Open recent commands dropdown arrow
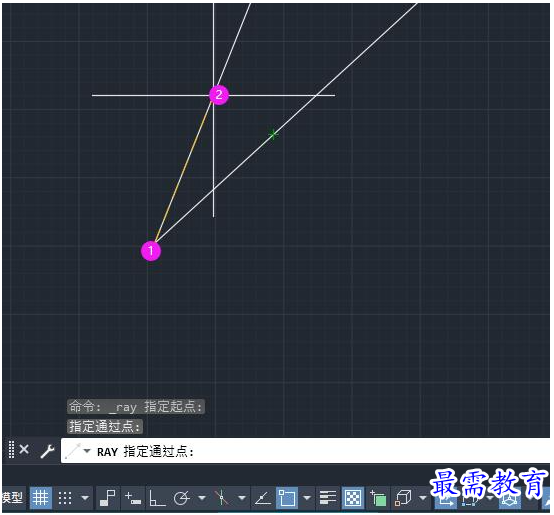554x515 pixels. tap(87, 451)
